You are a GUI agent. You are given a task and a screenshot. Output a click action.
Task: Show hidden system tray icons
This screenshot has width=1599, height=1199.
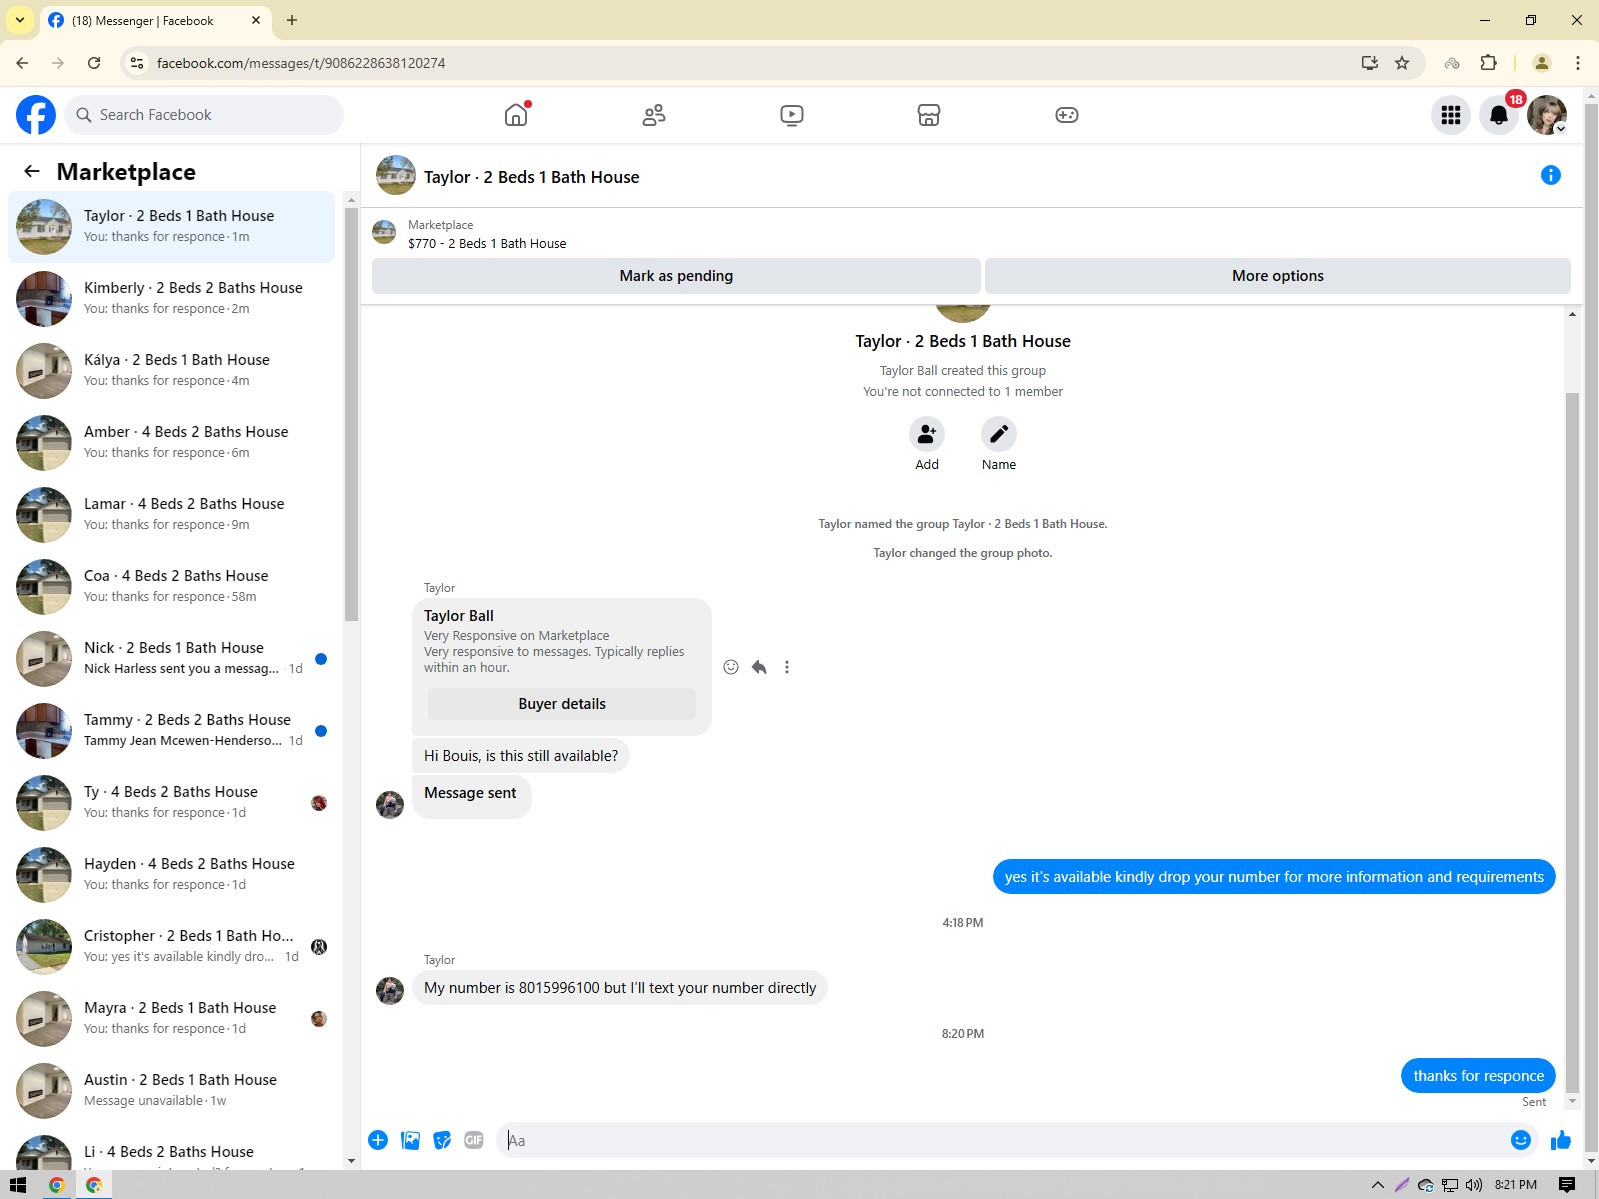1378,1185
